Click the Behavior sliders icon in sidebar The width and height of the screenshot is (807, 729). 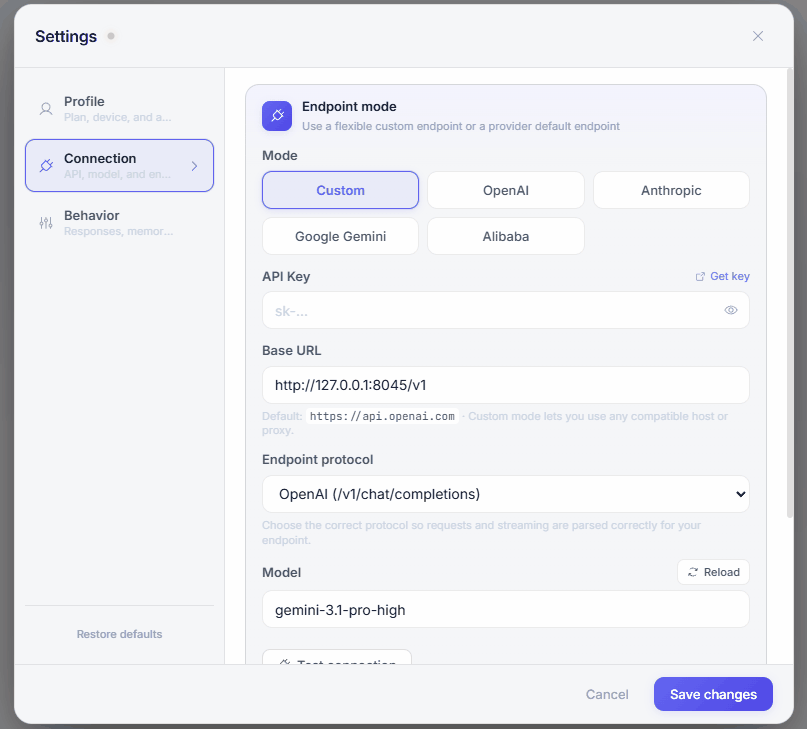[x=46, y=223]
